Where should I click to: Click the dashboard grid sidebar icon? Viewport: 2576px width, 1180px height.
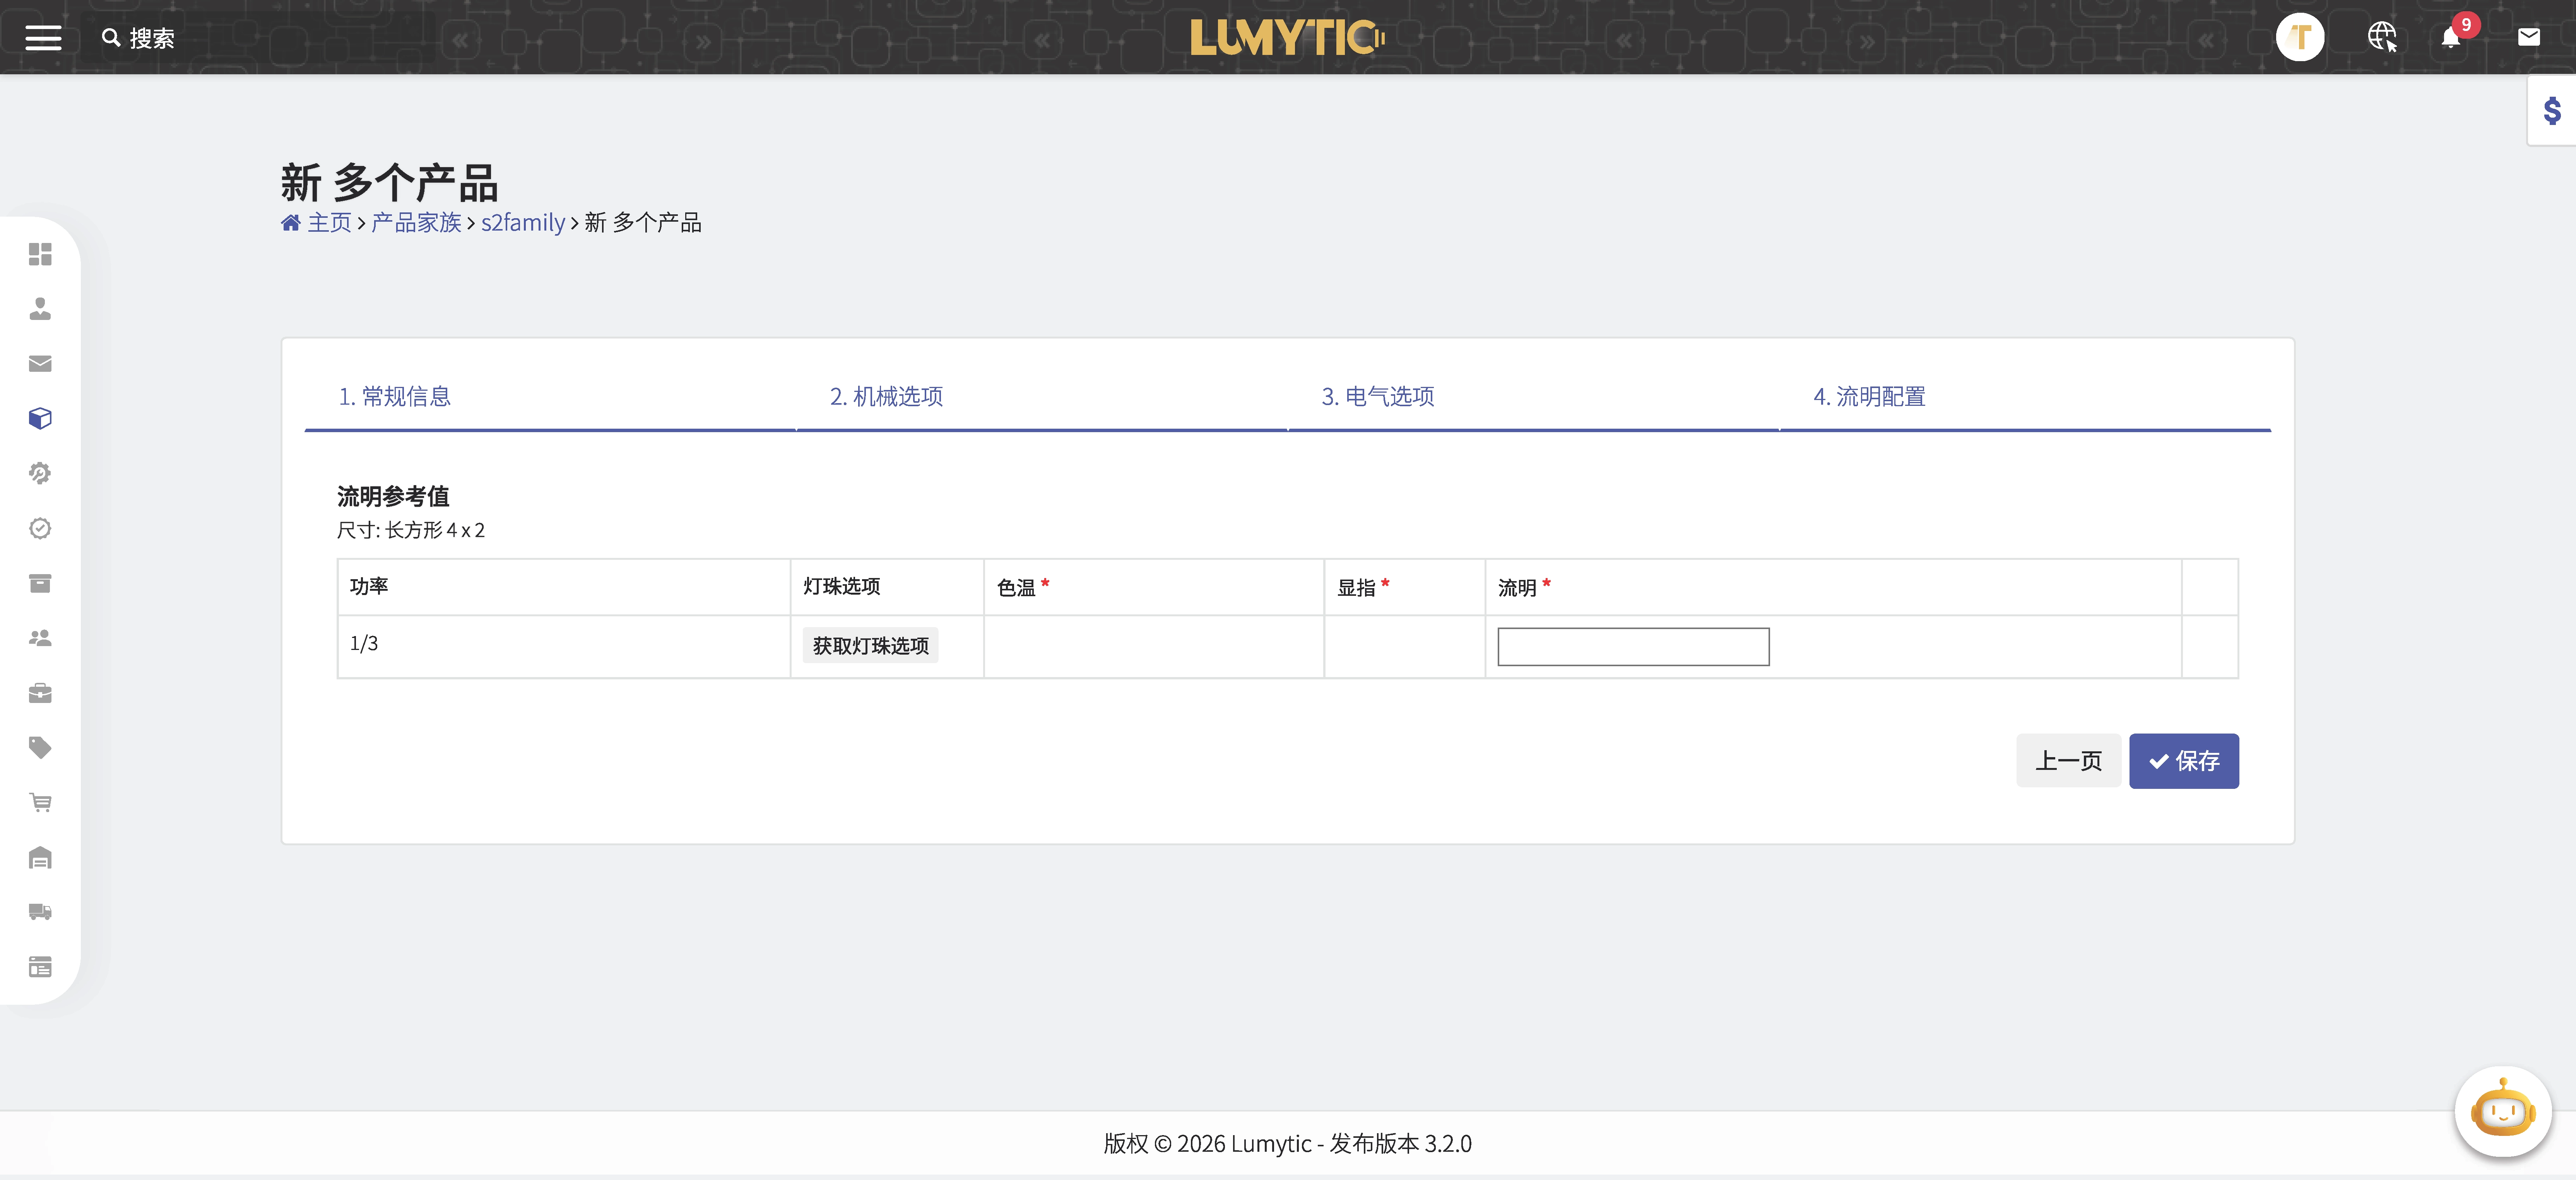coord(40,254)
